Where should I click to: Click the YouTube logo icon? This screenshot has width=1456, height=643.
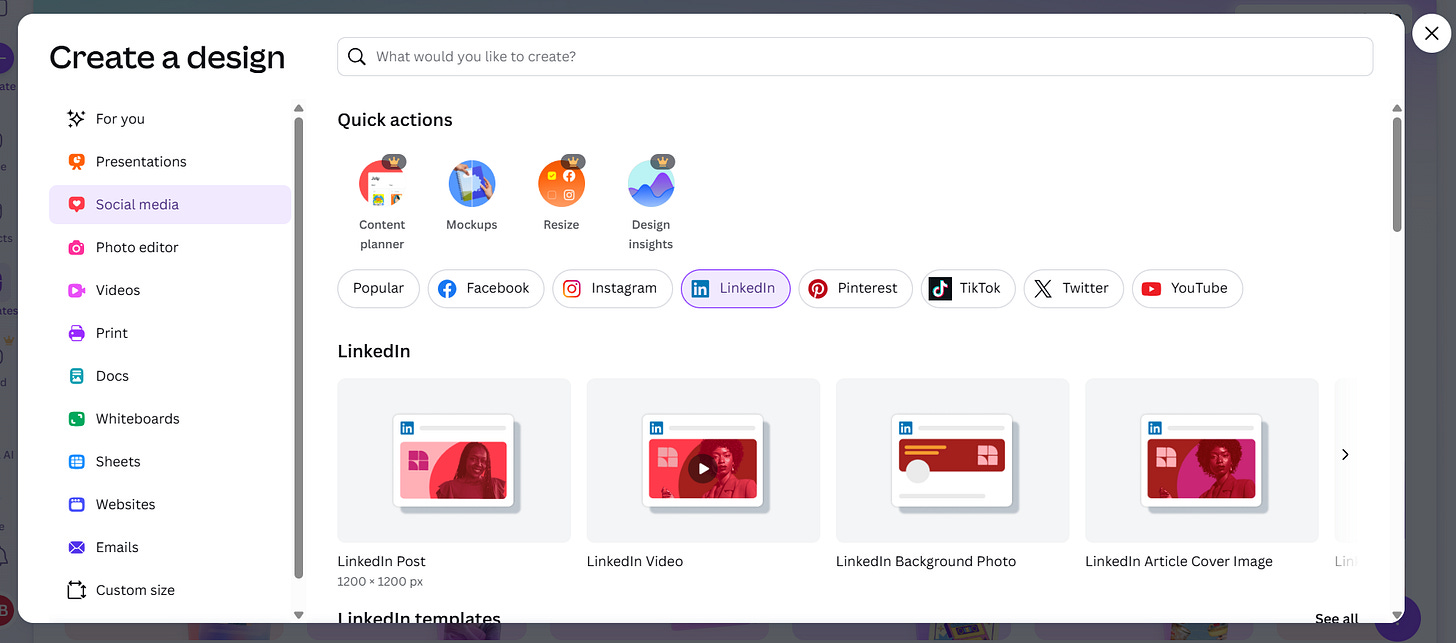point(1151,289)
